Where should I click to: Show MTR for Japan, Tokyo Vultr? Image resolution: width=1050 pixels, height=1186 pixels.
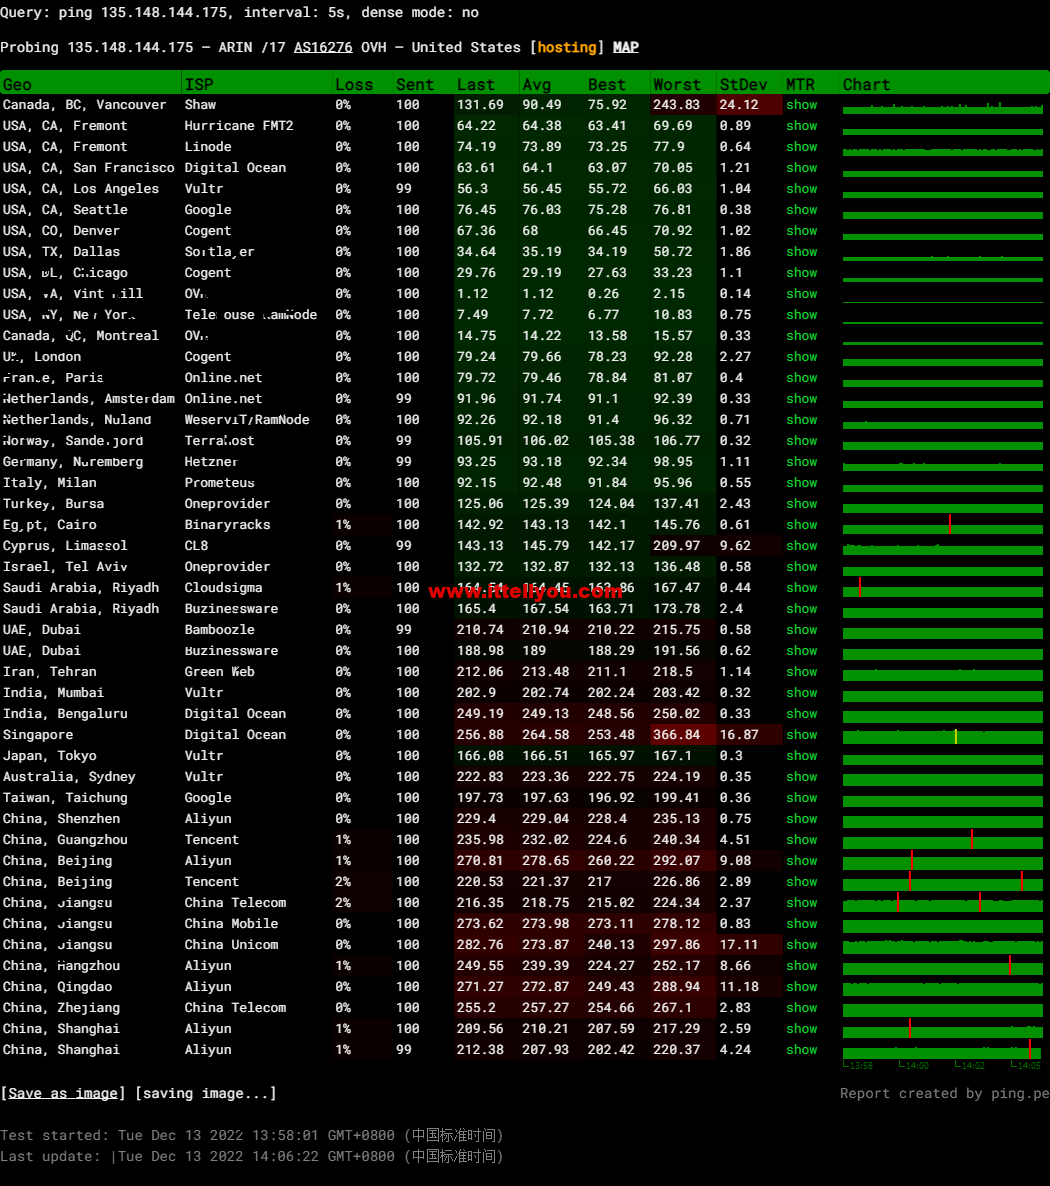click(801, 756)
